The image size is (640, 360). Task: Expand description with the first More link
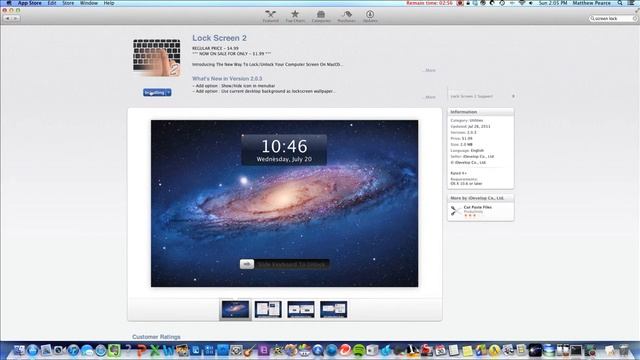430,70
